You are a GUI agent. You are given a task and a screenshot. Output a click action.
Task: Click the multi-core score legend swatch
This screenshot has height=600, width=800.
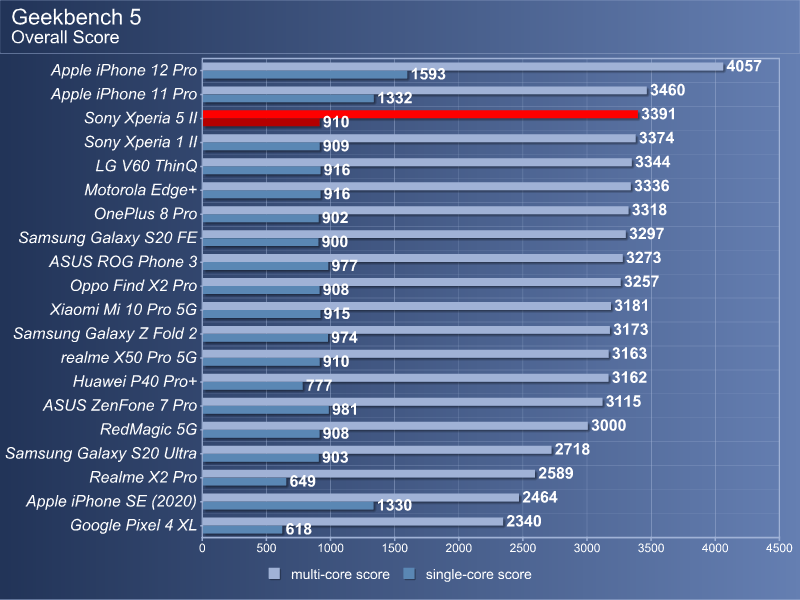[x=274, y=574]
